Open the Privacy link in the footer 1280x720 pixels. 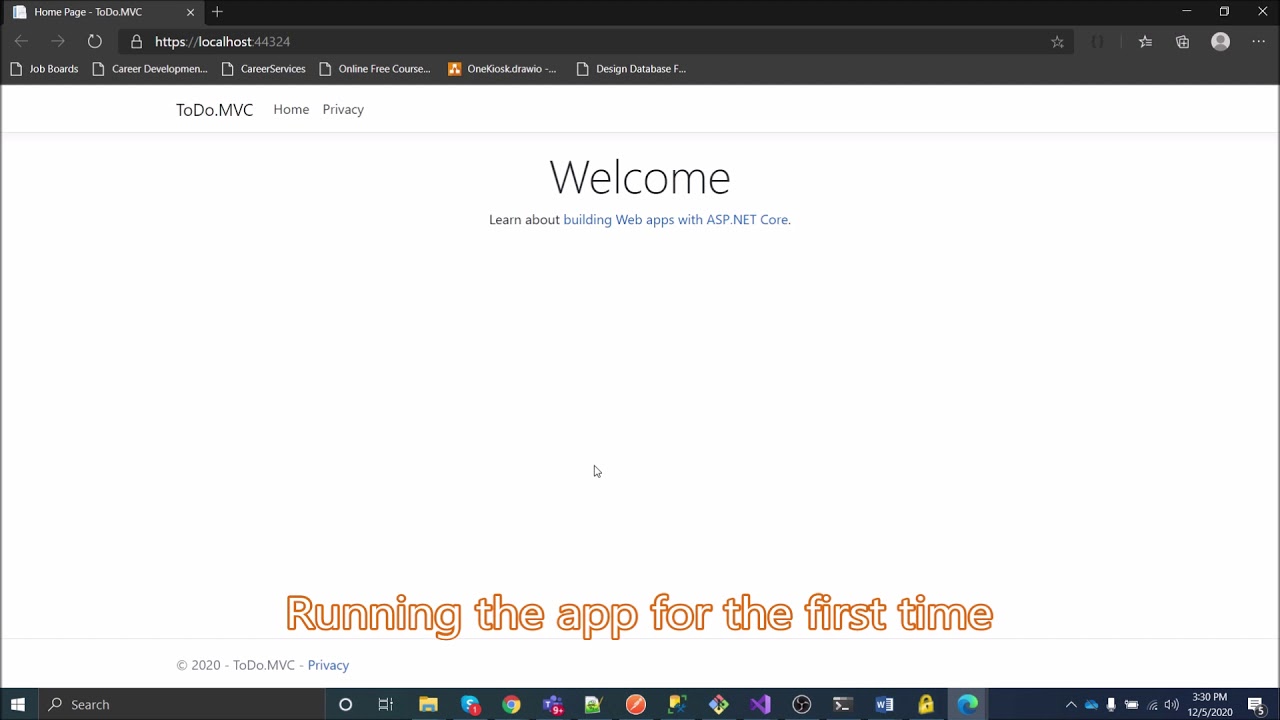[x=328, y=665]
